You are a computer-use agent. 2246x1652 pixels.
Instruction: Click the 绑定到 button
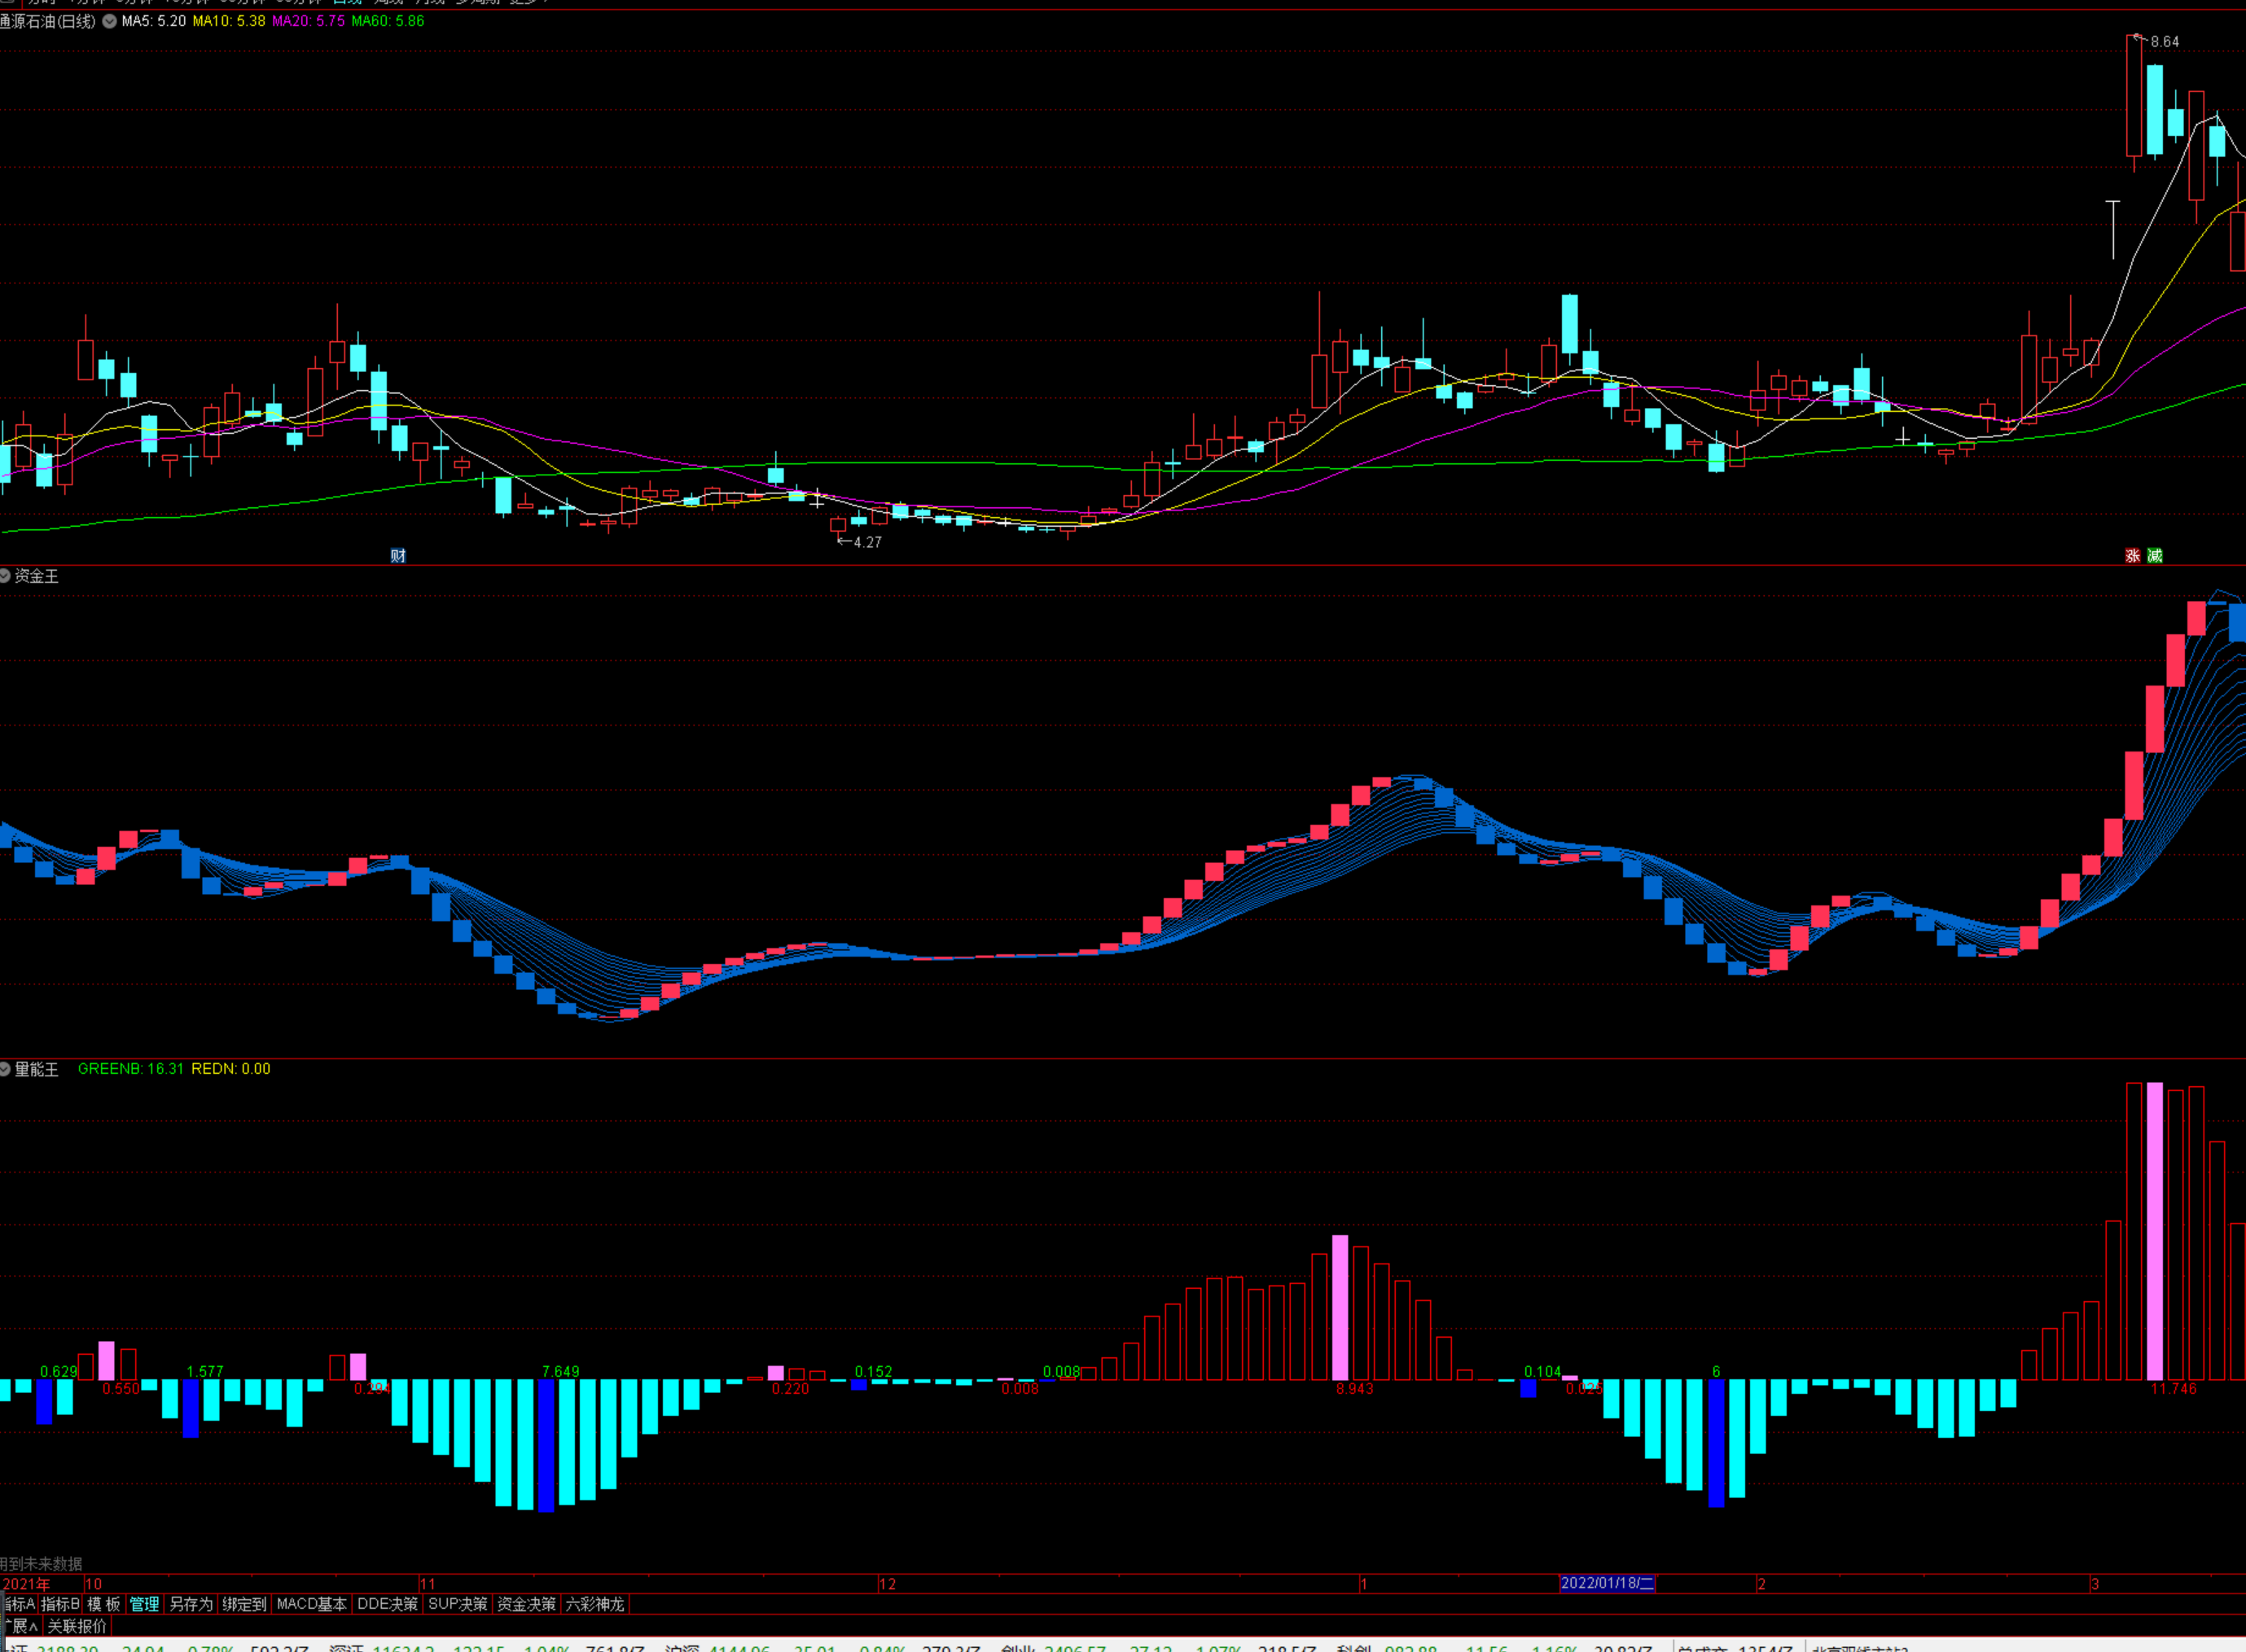click(x=245, y=1604)
